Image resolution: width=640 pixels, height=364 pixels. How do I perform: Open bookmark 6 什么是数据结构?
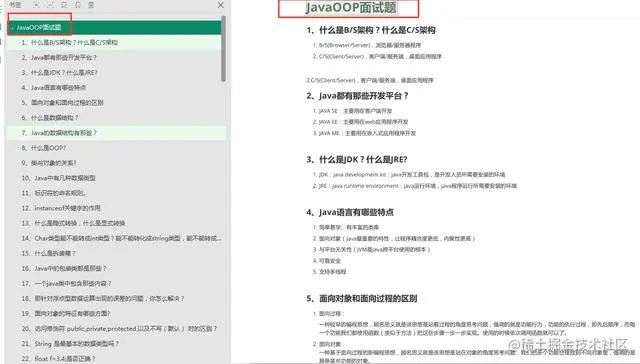click(50, 118)
